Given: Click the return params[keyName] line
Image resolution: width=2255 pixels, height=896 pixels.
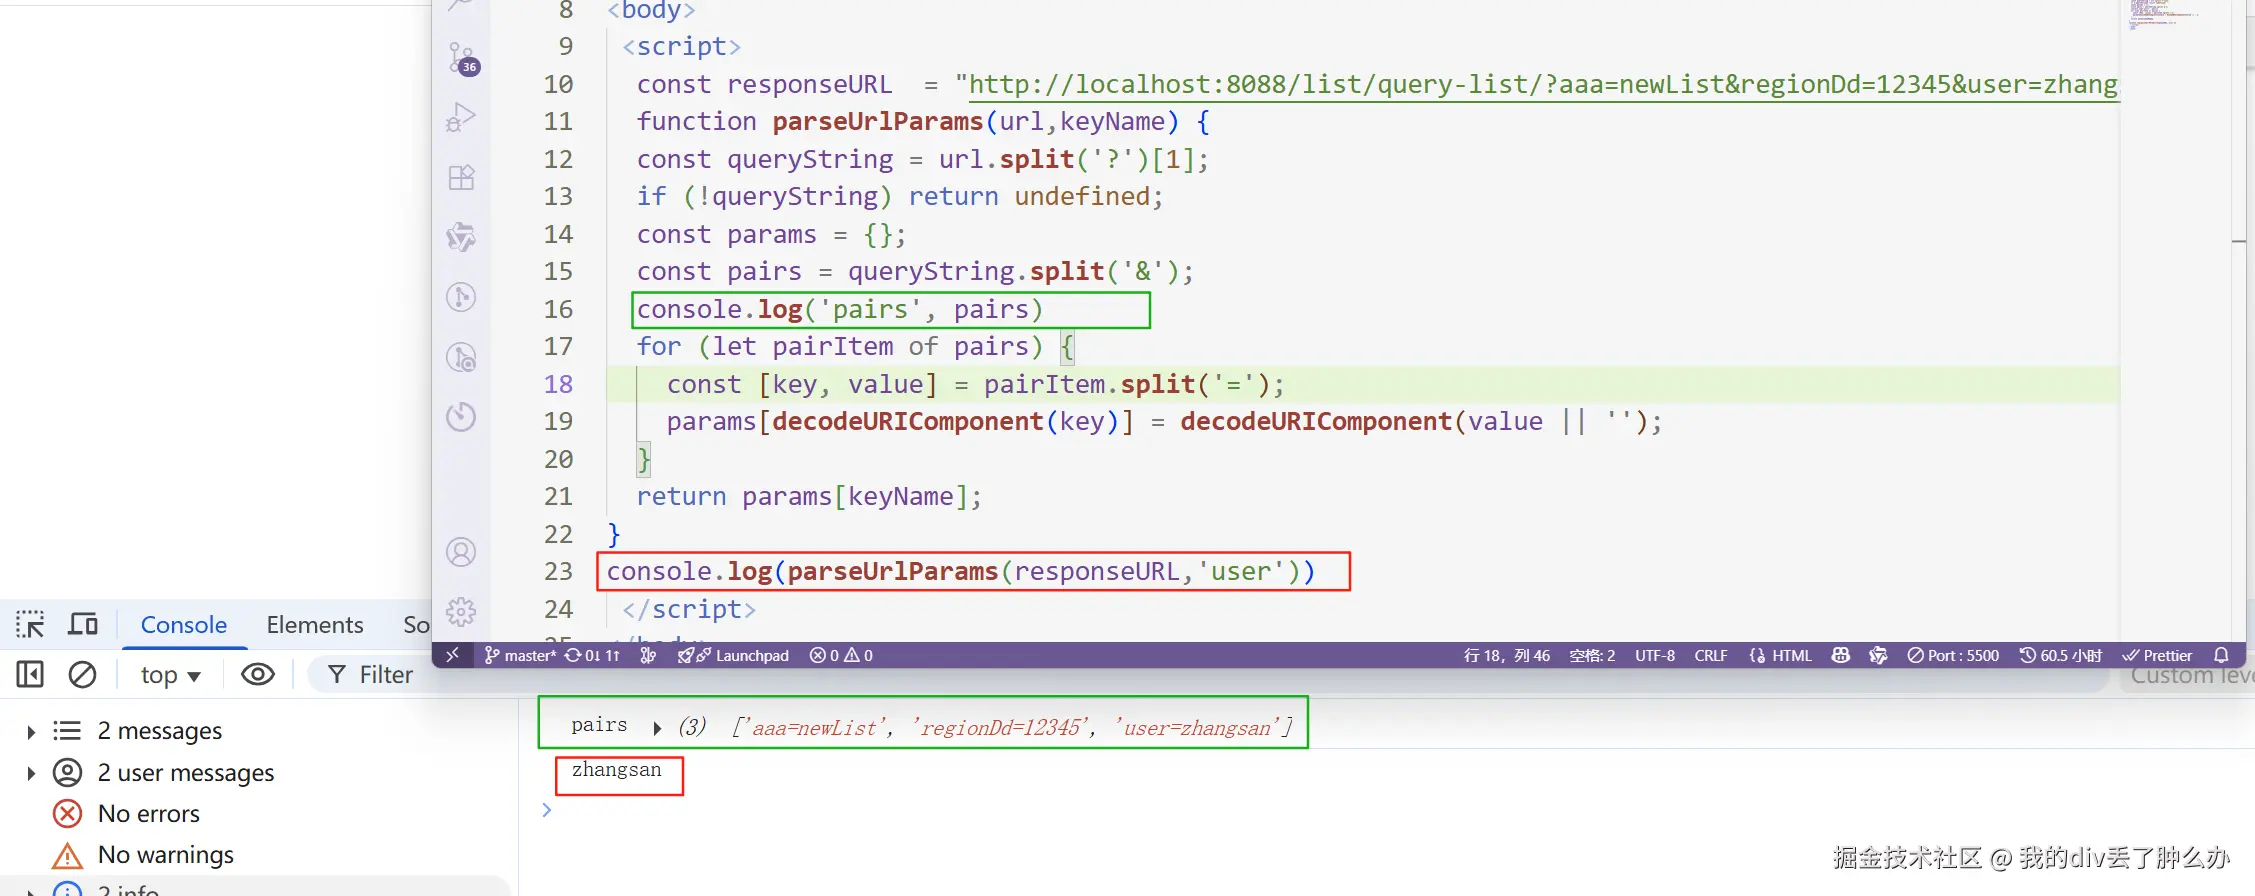Looking at the screenshot, I should pyautogui.click(x=809, y=497).
